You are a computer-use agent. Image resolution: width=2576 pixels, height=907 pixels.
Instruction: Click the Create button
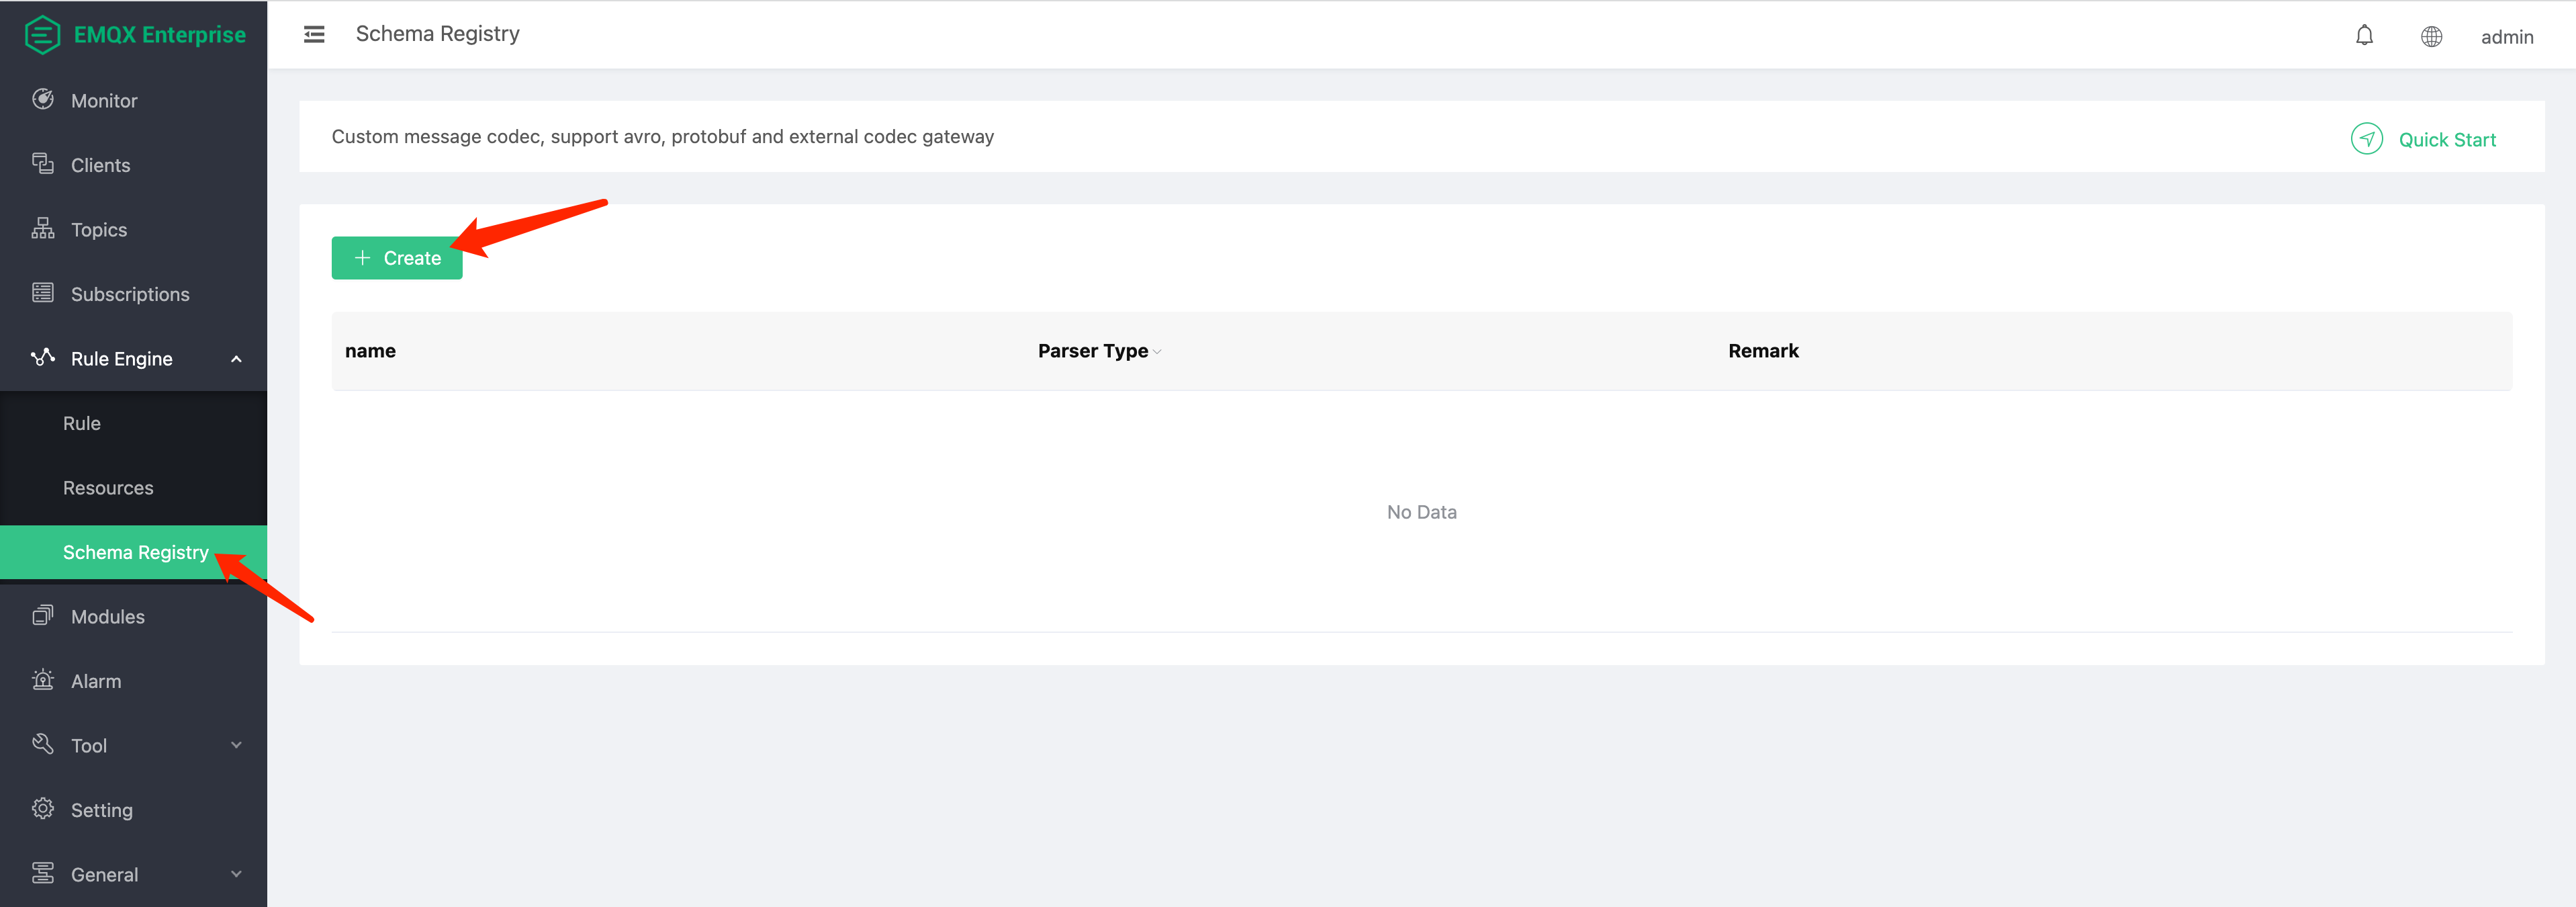(x=396, y=257)
